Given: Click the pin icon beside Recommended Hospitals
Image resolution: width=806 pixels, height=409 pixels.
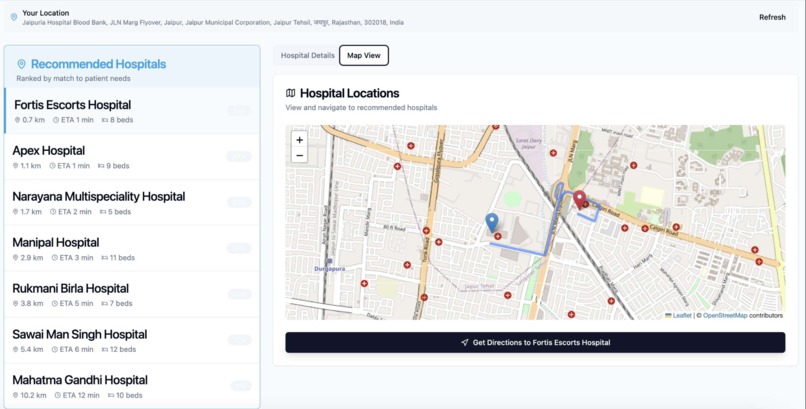Looking at the screenshot, I should pyautogui.click(x=21, y=64).
